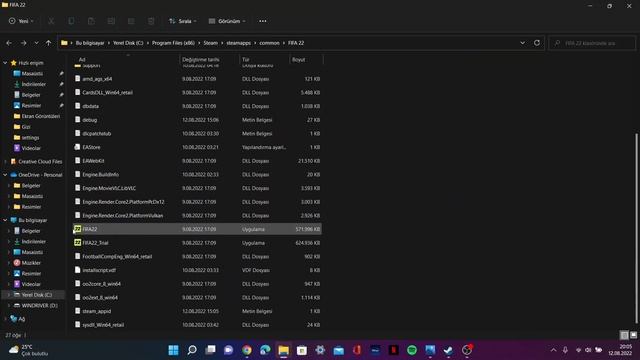Screen dimensions: 640x360
Task: Collapse OneDrive - Personal tree node
Action: (5, 175)
